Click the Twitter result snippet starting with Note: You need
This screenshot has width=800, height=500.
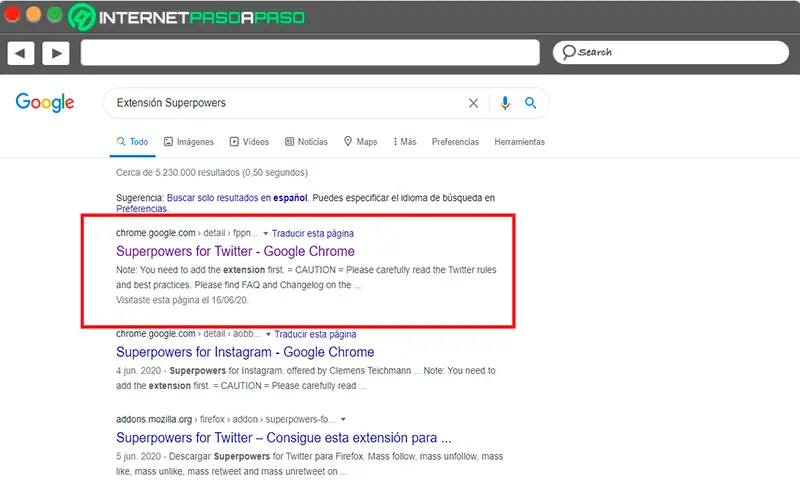(x=306, y=278)
